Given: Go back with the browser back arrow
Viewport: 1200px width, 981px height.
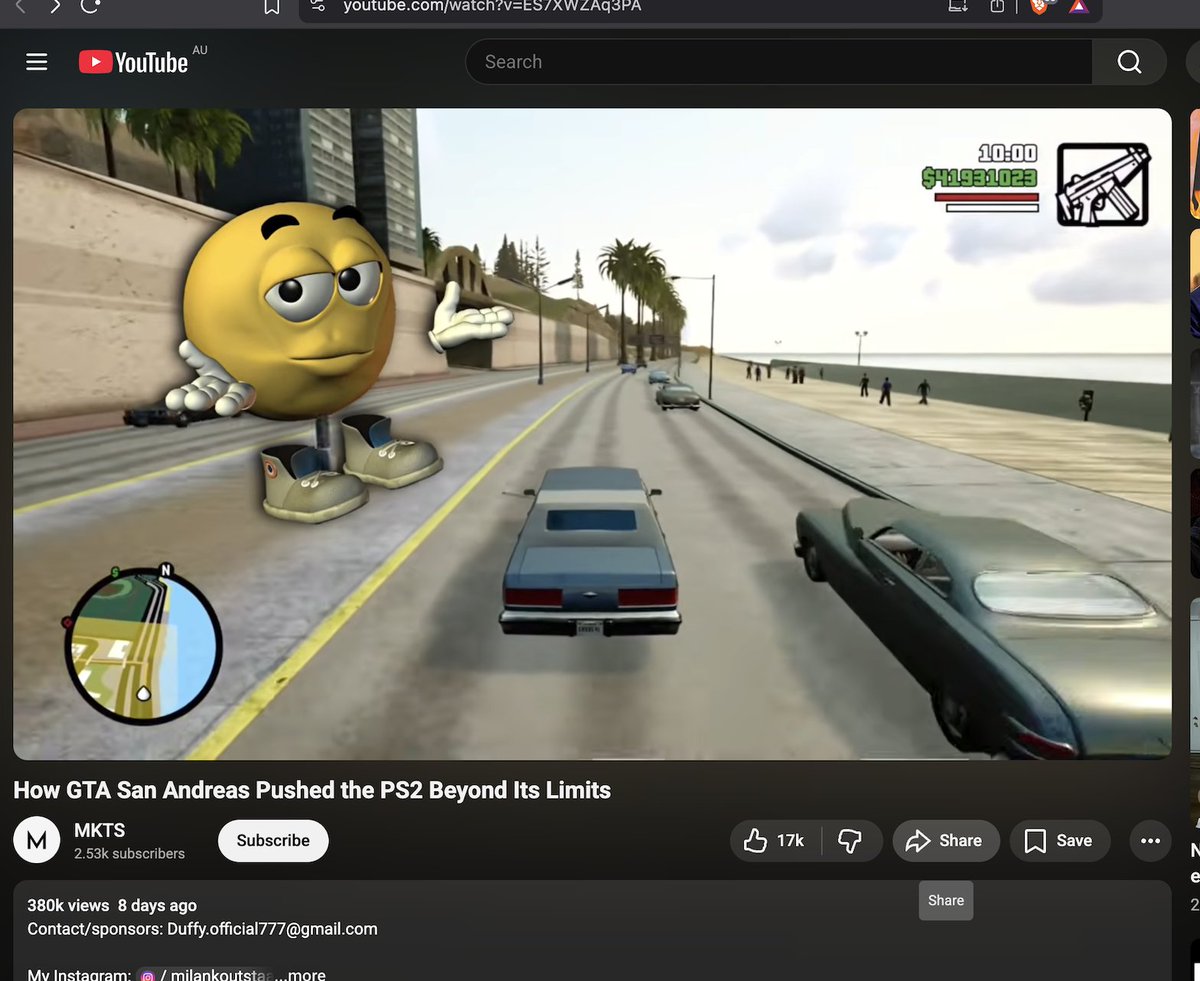Looking at the screenshot, I should (x=19, y=7).
